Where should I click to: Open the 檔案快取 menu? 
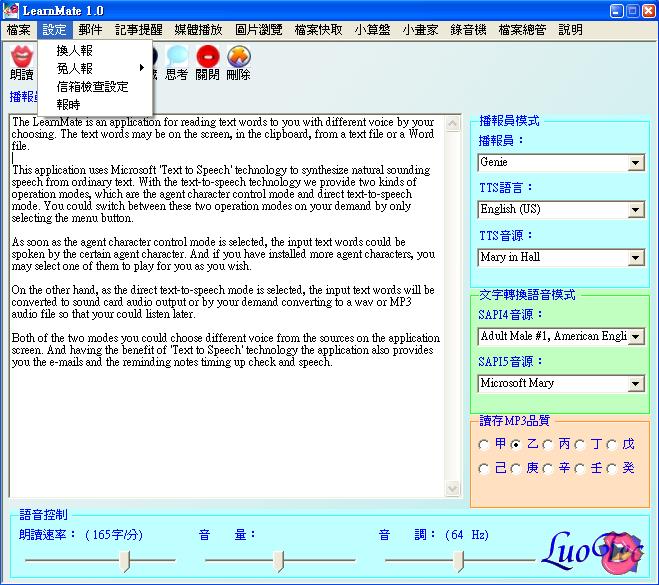point(319,30)
